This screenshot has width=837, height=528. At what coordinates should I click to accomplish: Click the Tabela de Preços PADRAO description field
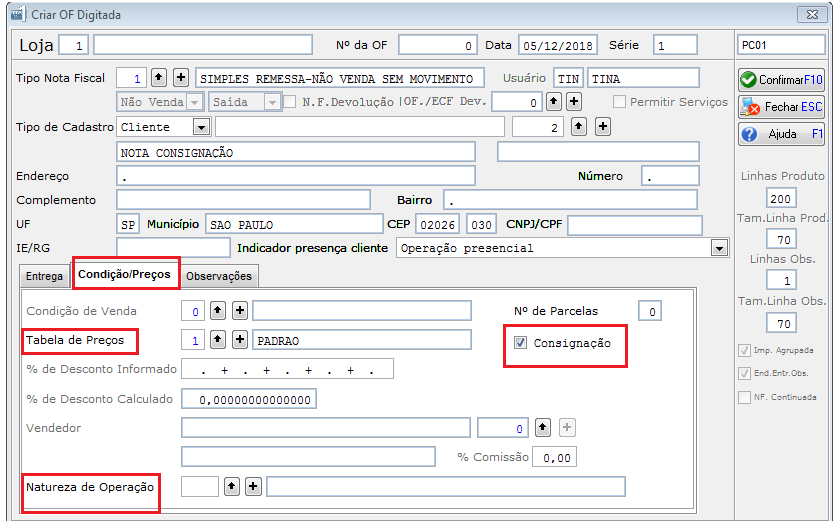362,340
